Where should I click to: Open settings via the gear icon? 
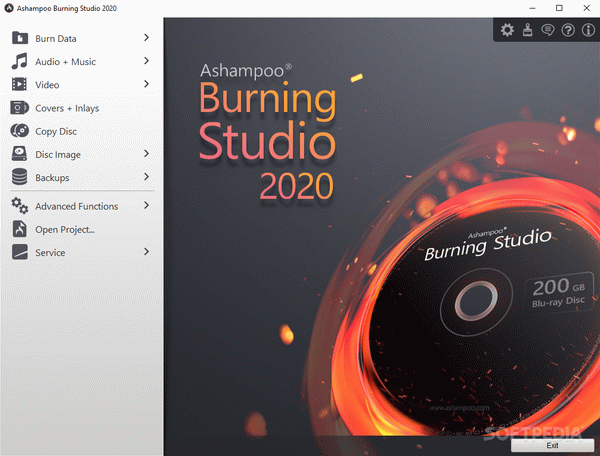(x=507, y=30)
